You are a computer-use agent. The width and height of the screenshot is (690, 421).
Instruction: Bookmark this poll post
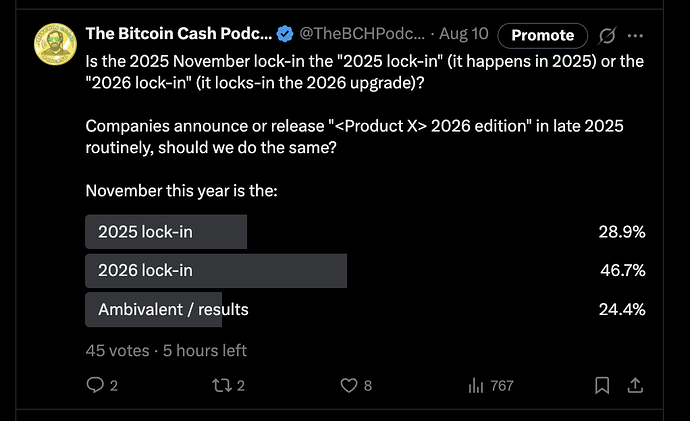[x=602, y=386]
